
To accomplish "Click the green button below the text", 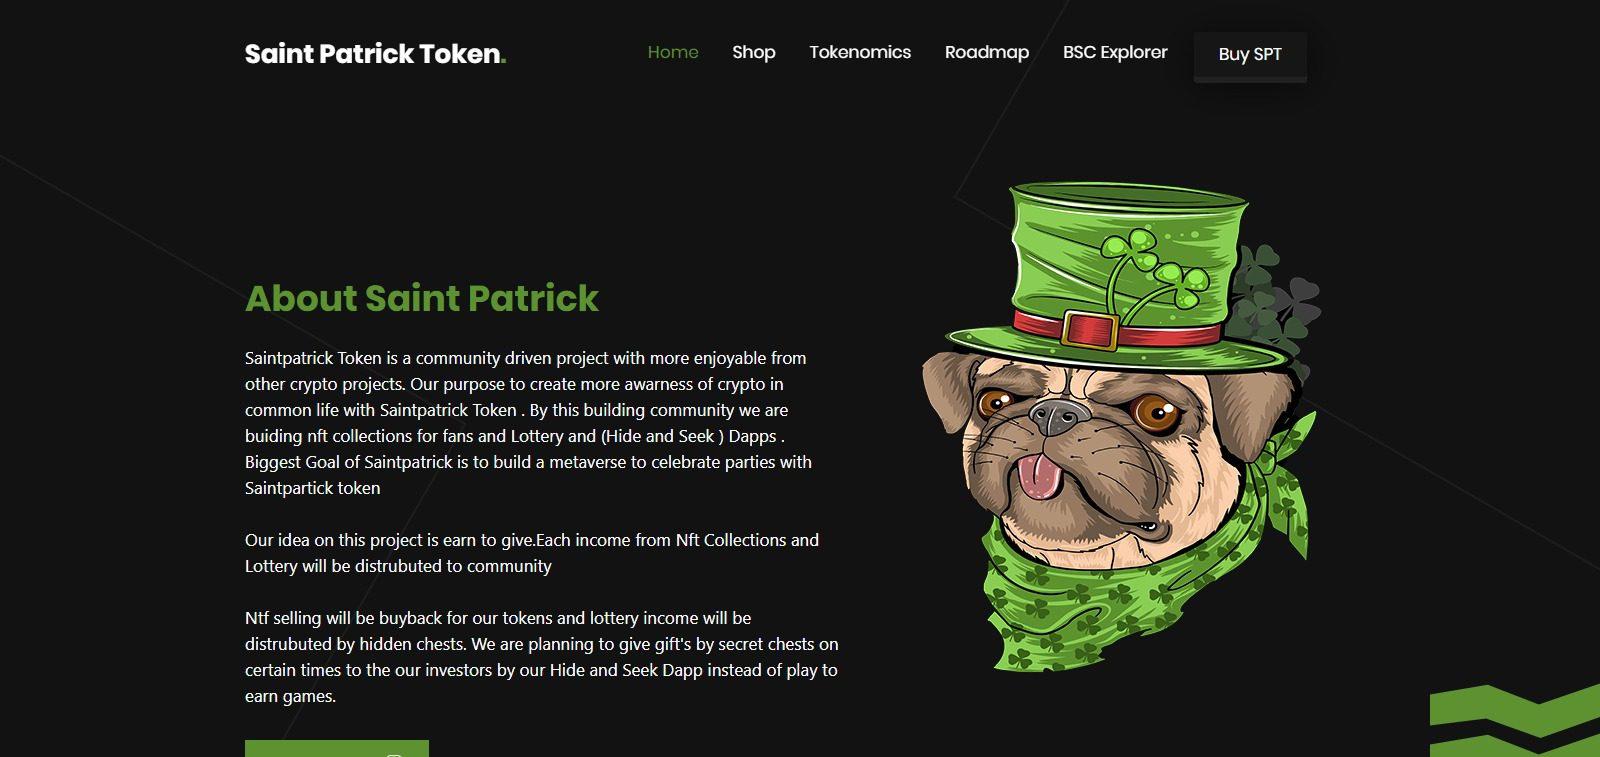I will coord(337,749).
